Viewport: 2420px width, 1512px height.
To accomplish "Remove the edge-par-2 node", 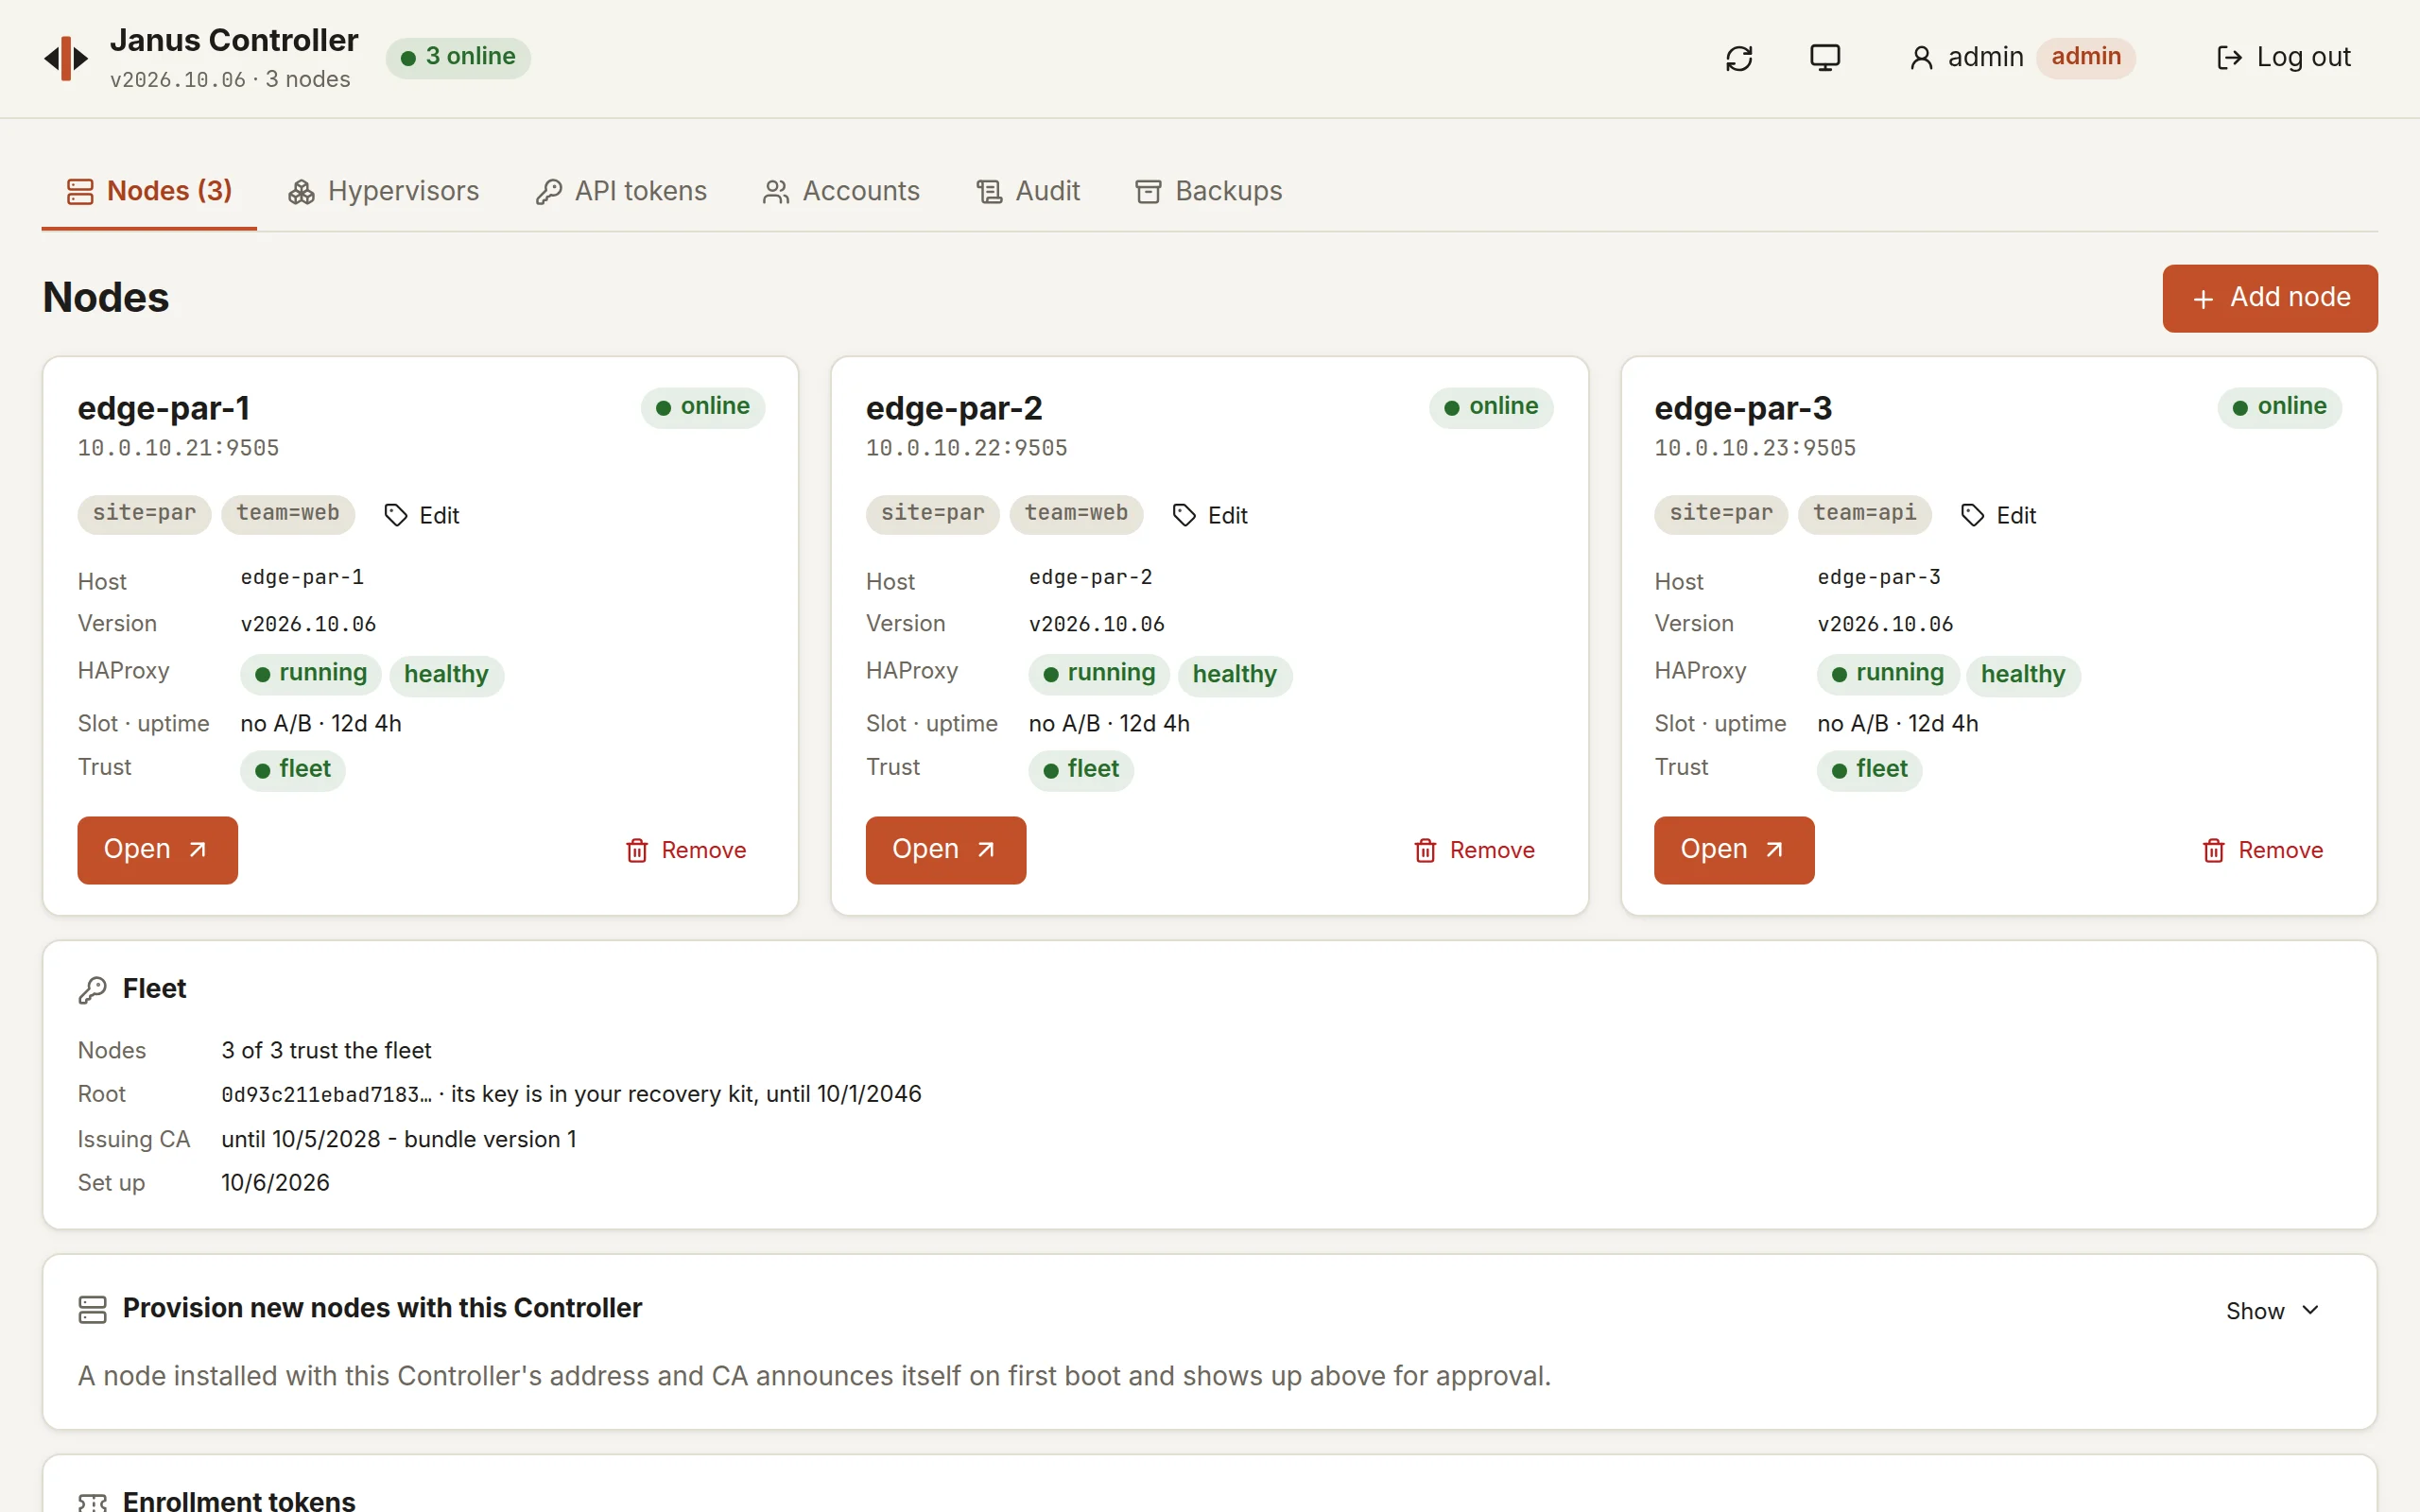I will (x=1474, y=850).
